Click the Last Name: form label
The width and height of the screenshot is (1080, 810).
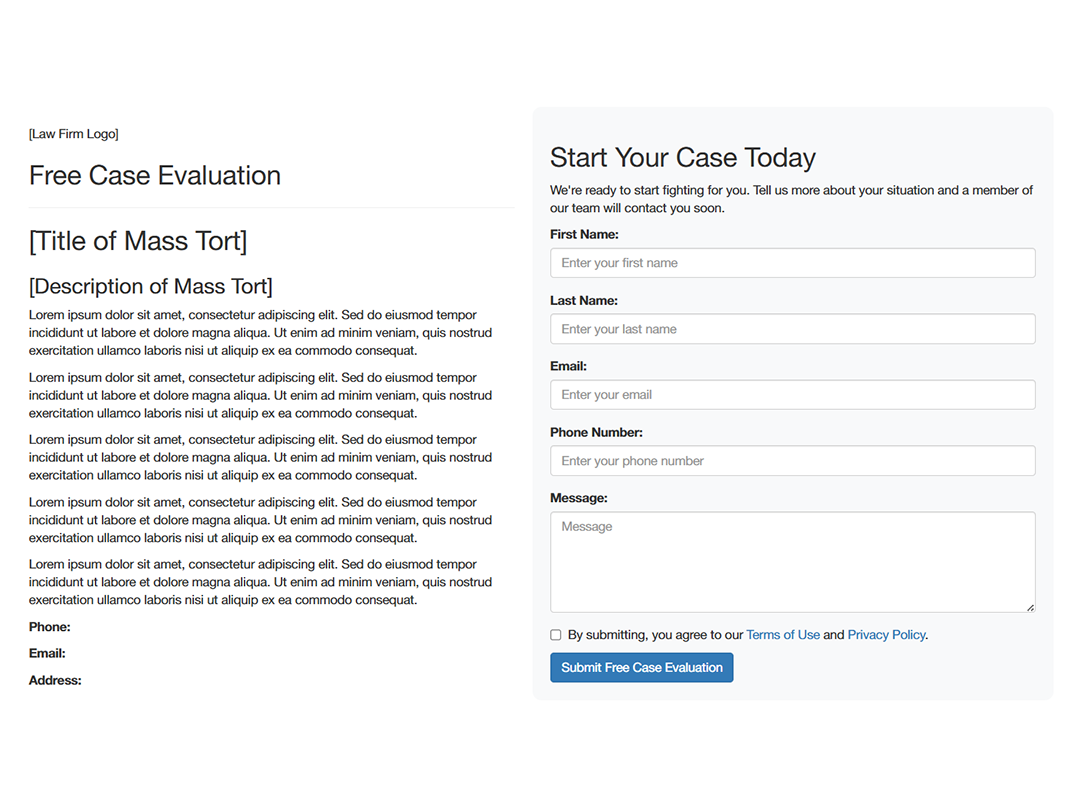584,301
